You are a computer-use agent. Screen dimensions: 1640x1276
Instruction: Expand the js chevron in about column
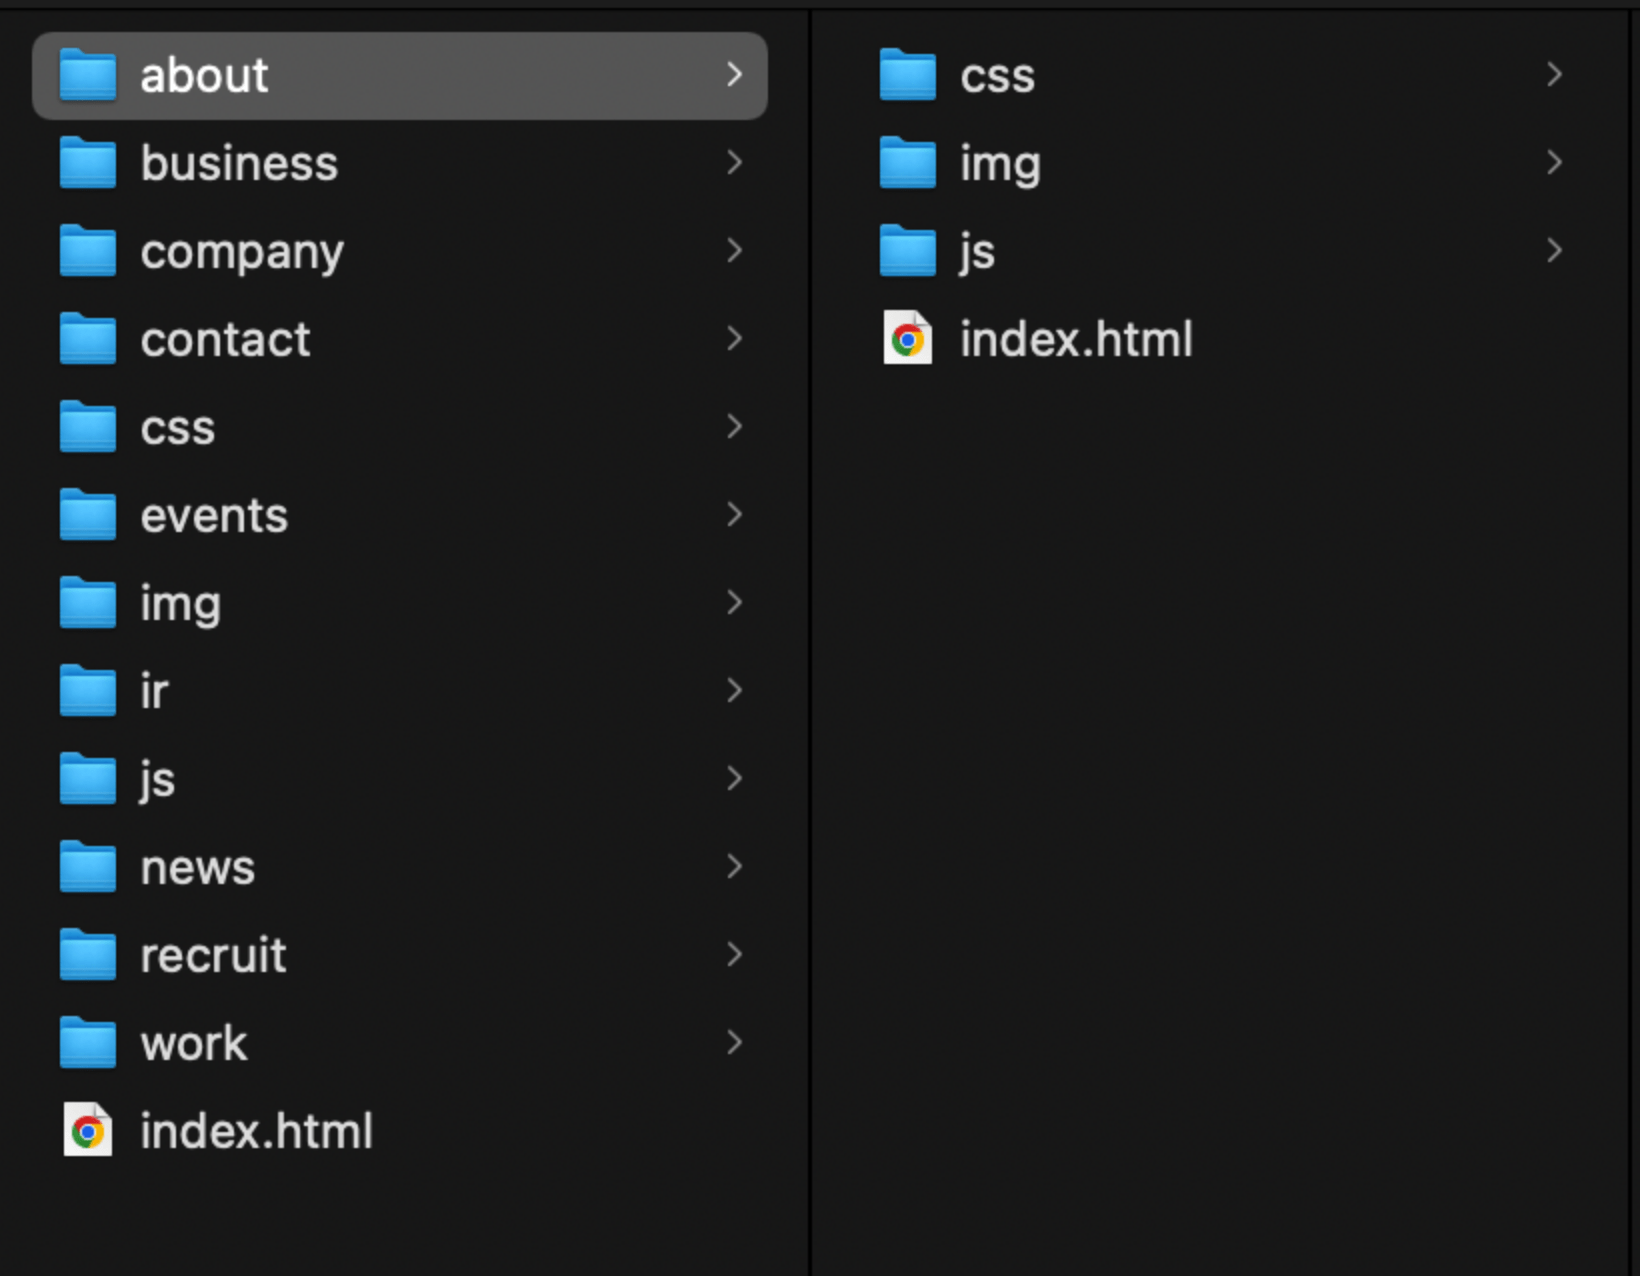point(1554,251)
